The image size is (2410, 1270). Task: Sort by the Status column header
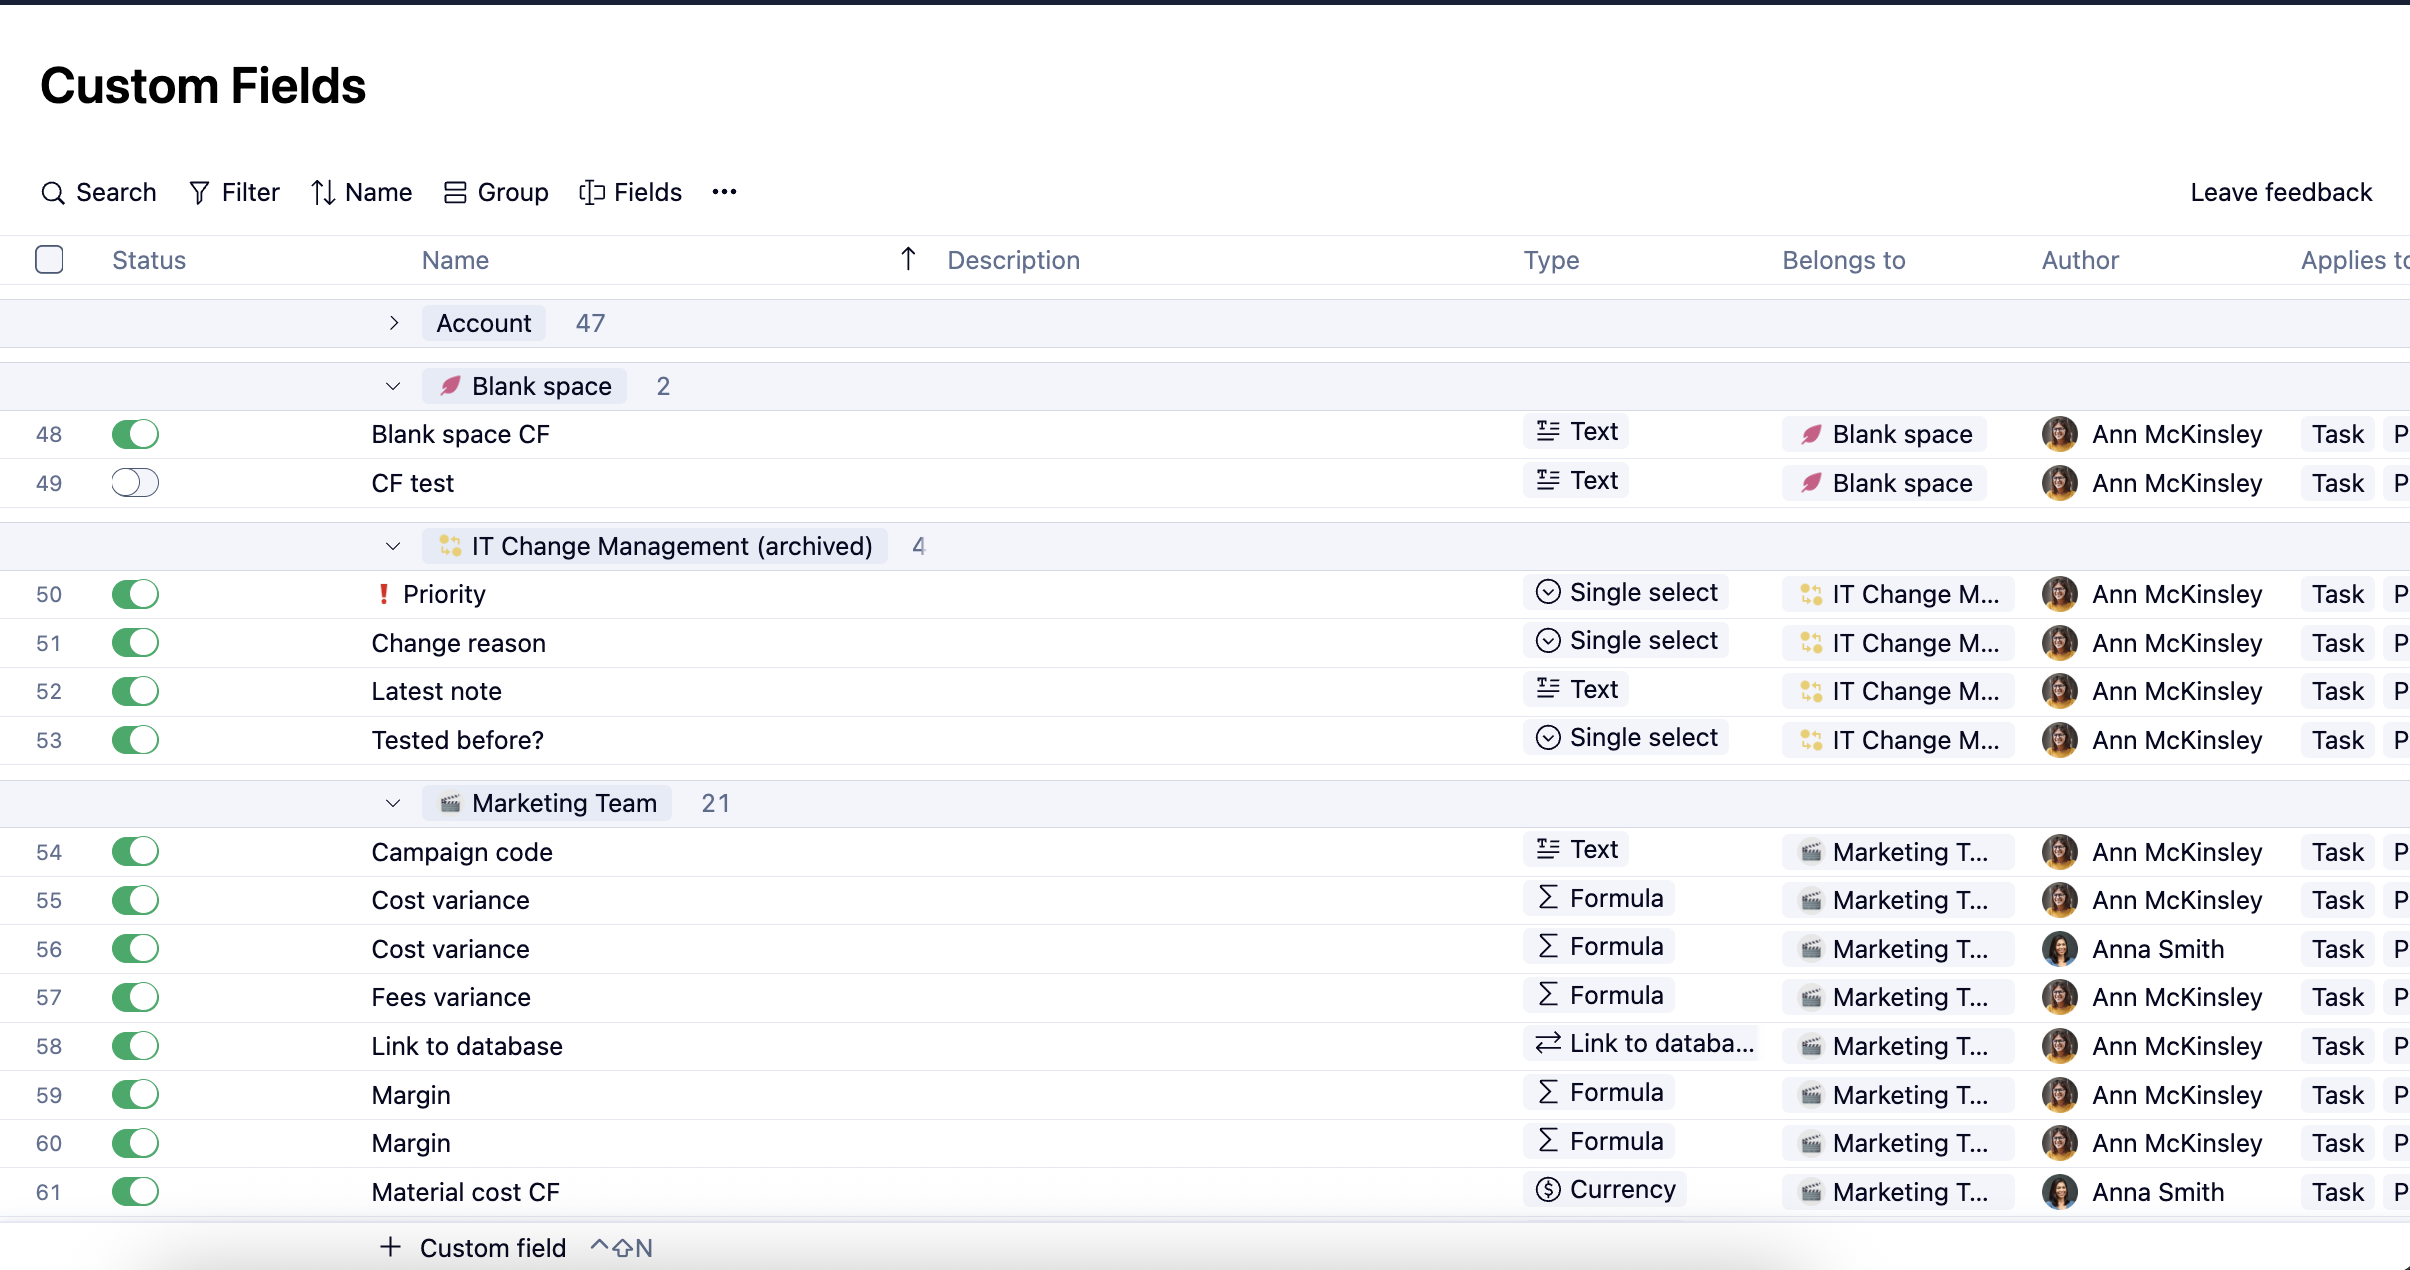pyautogui.click(x=149, y=260)
